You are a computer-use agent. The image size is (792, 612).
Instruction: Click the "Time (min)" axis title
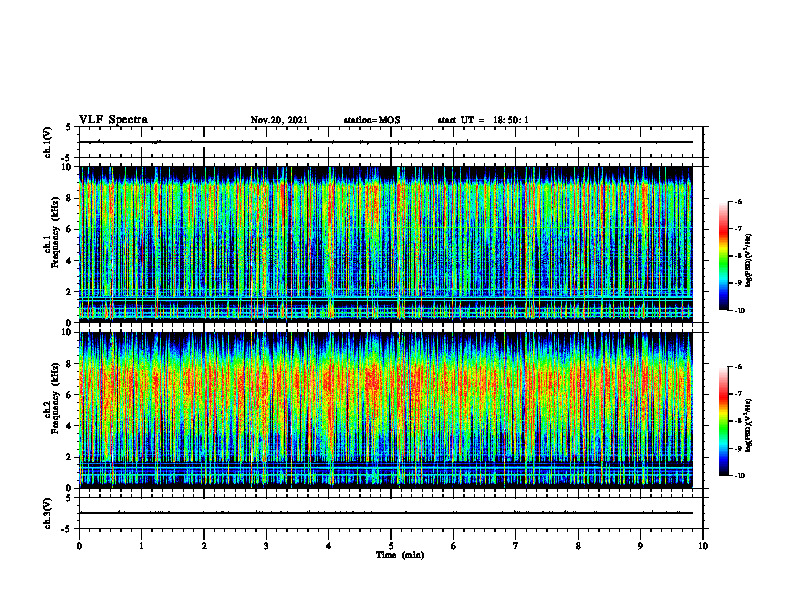(400, 555)
